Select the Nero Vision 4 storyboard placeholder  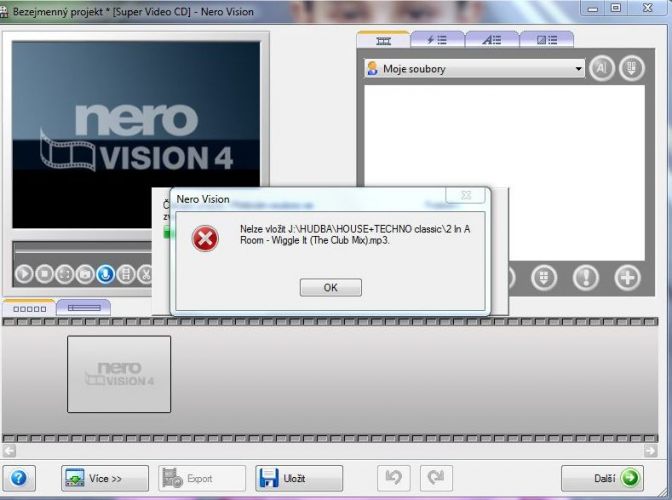119,374
